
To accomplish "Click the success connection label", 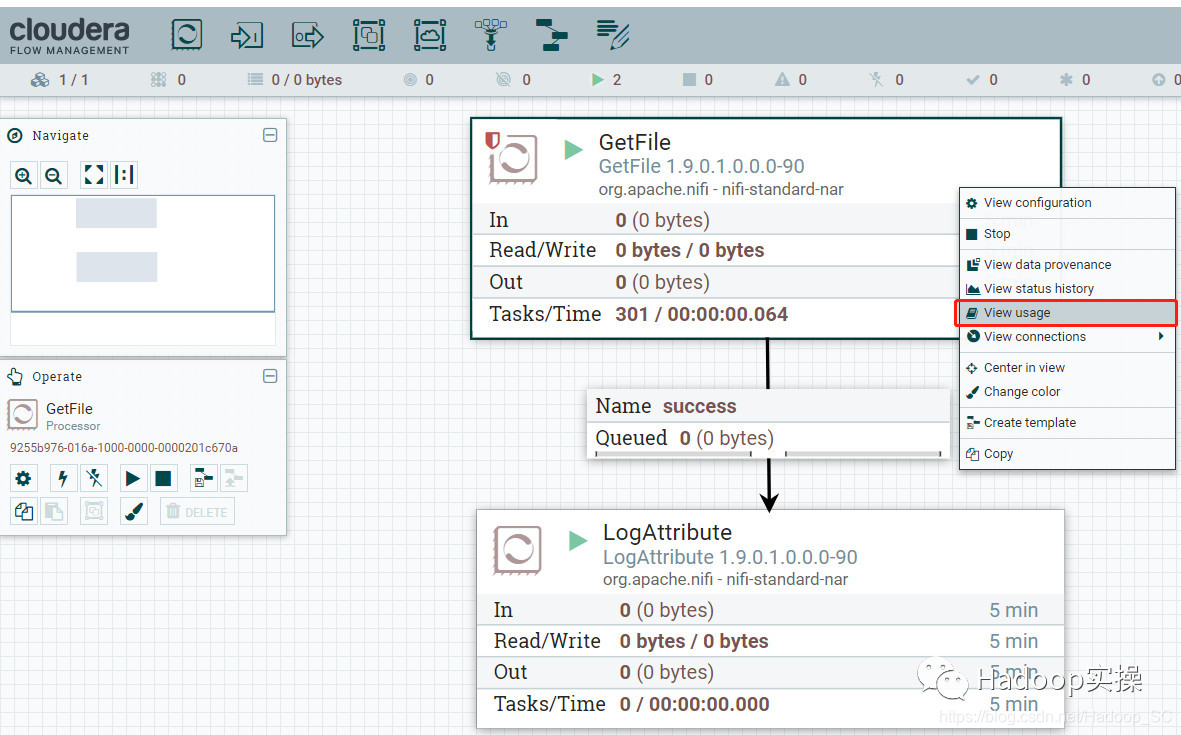I will (x=700, y=406).
